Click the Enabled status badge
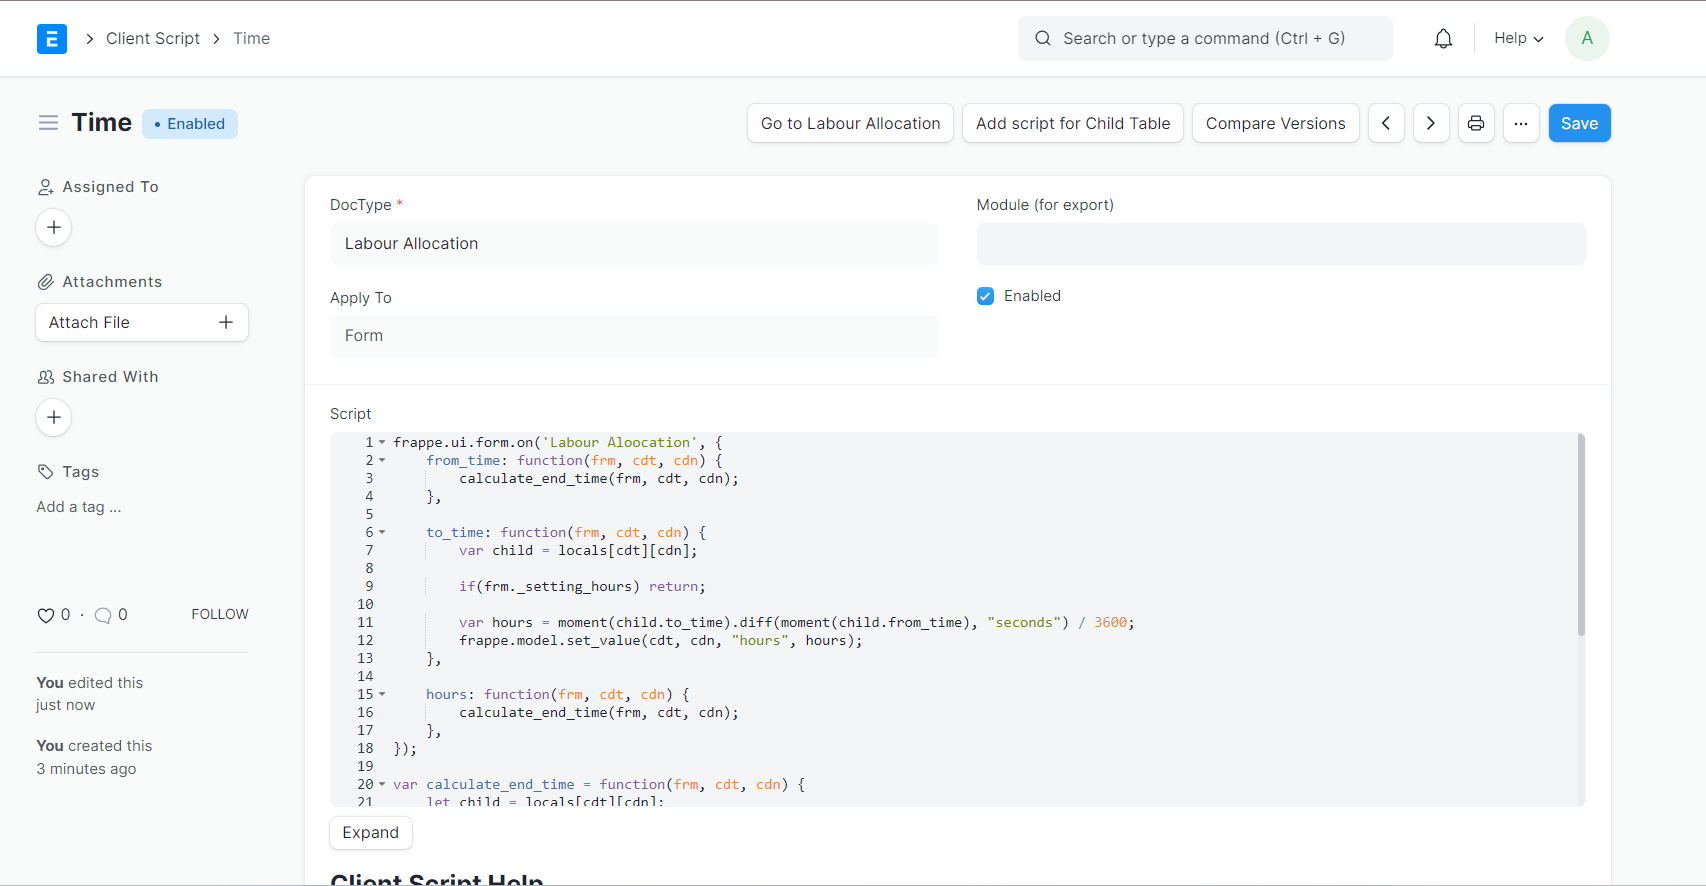 coord(190,124)
